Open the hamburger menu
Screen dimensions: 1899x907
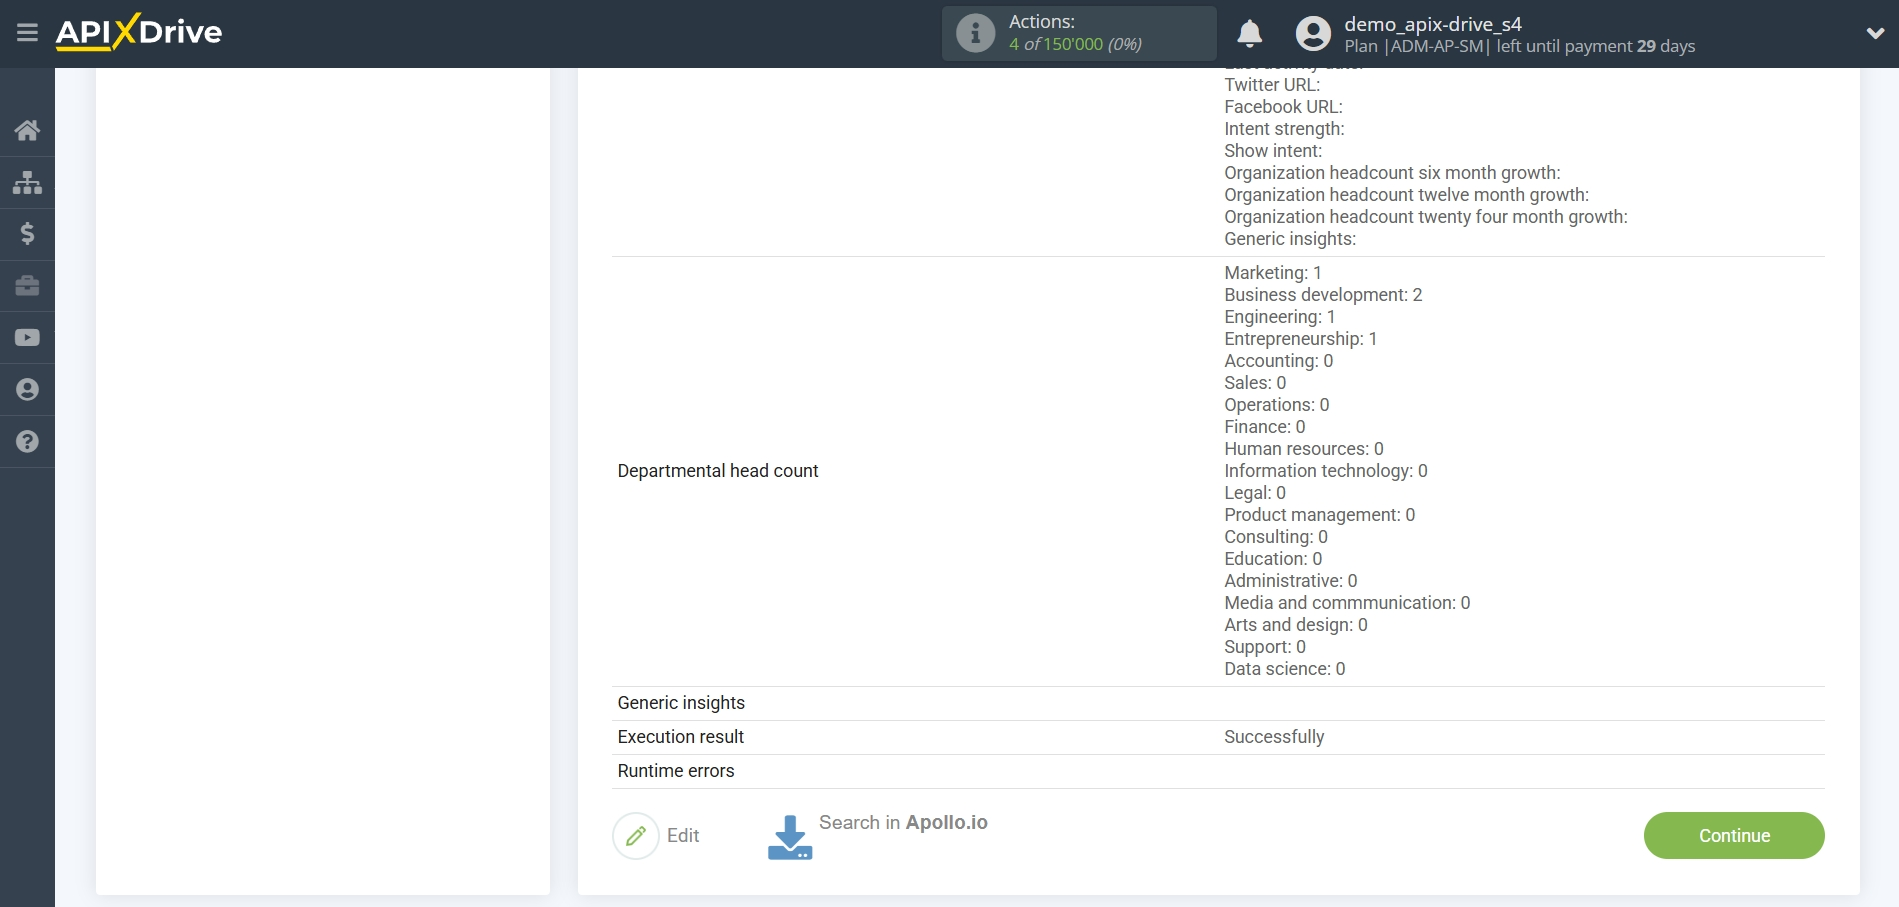(27, 32)
